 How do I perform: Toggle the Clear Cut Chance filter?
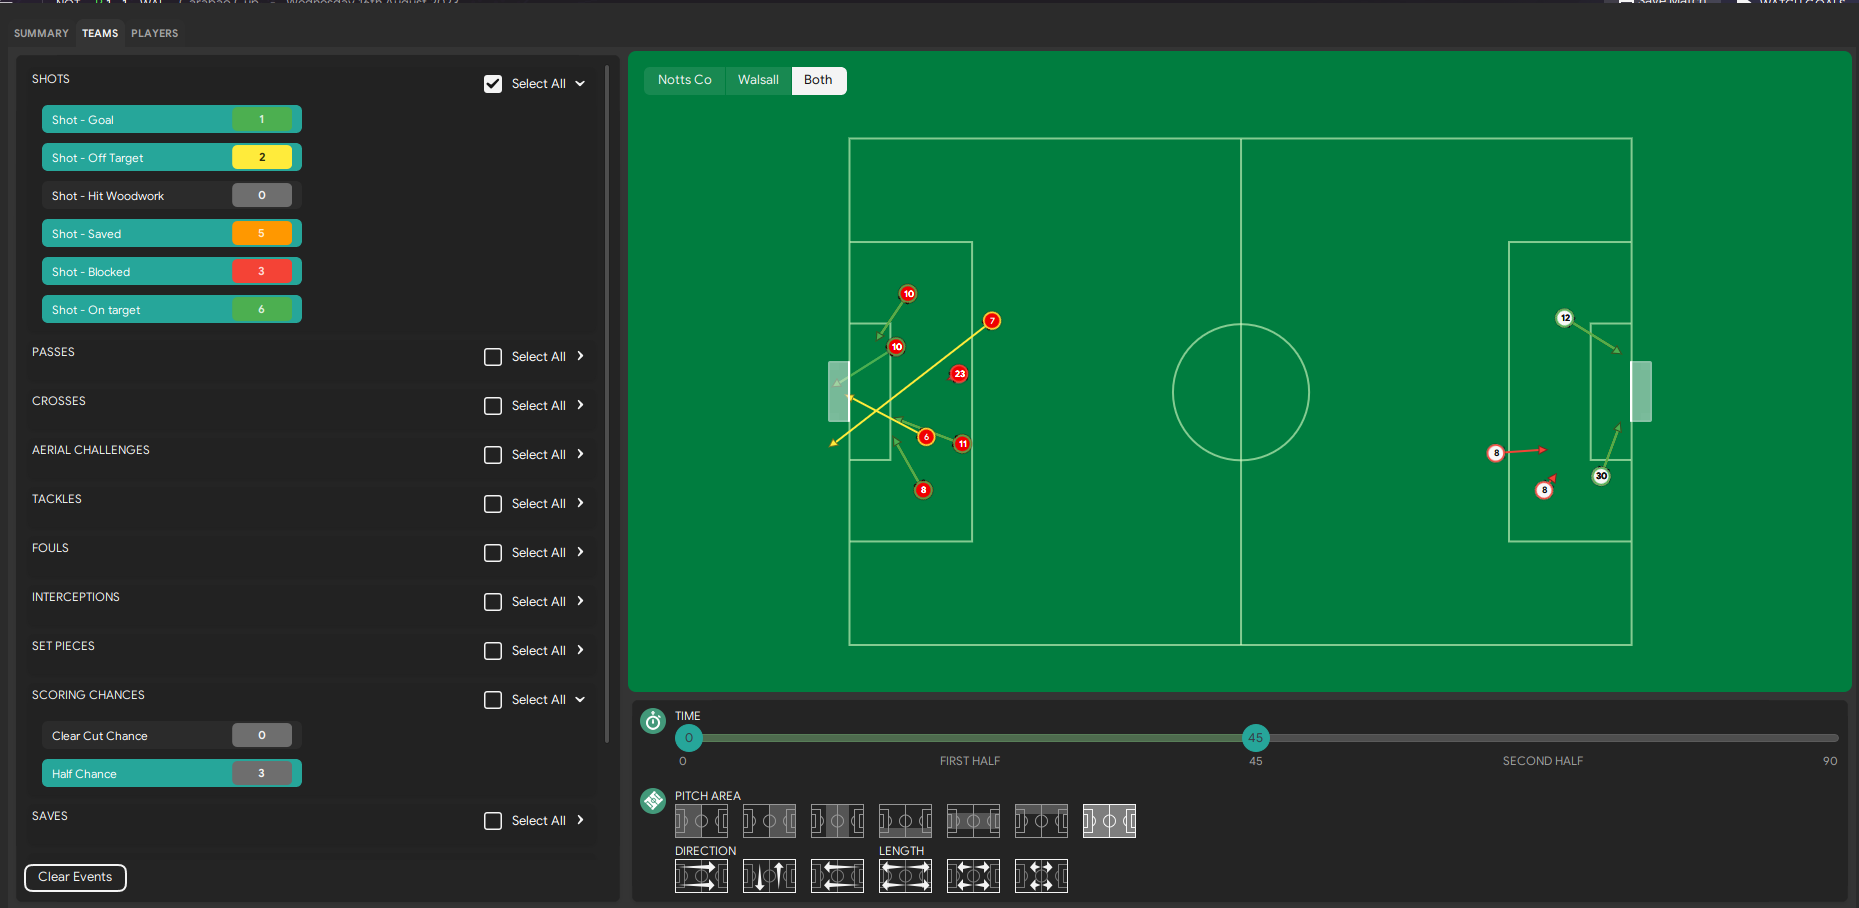coord(172,736)
